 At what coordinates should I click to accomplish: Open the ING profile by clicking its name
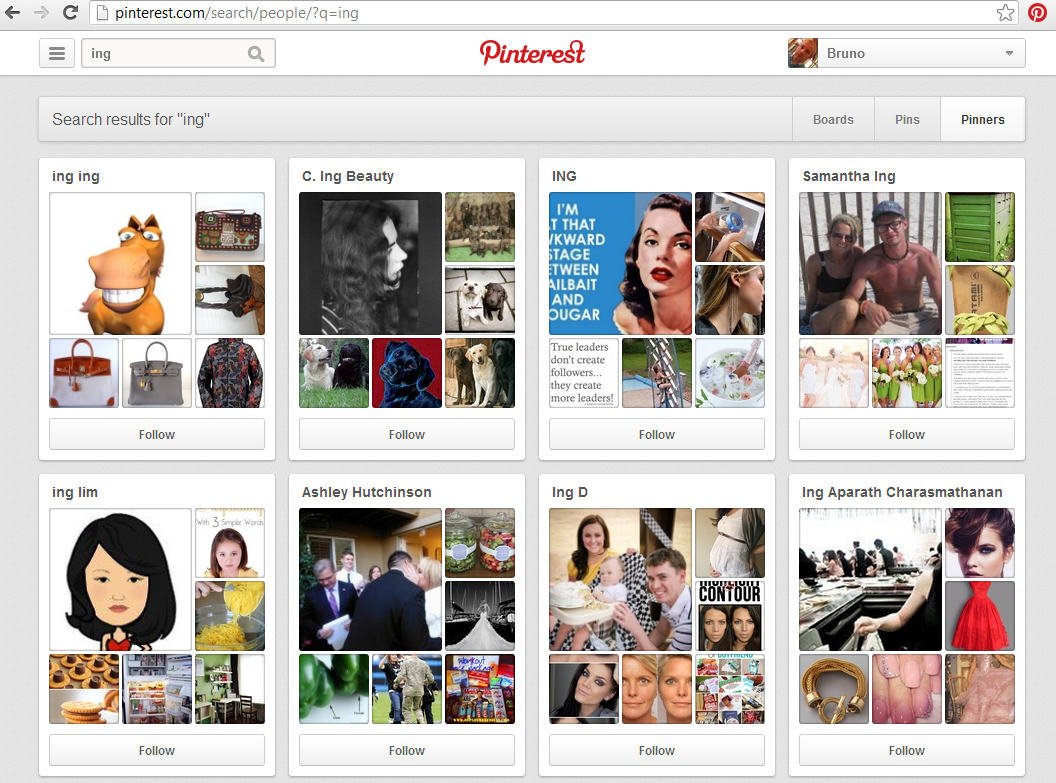[564, 176]
